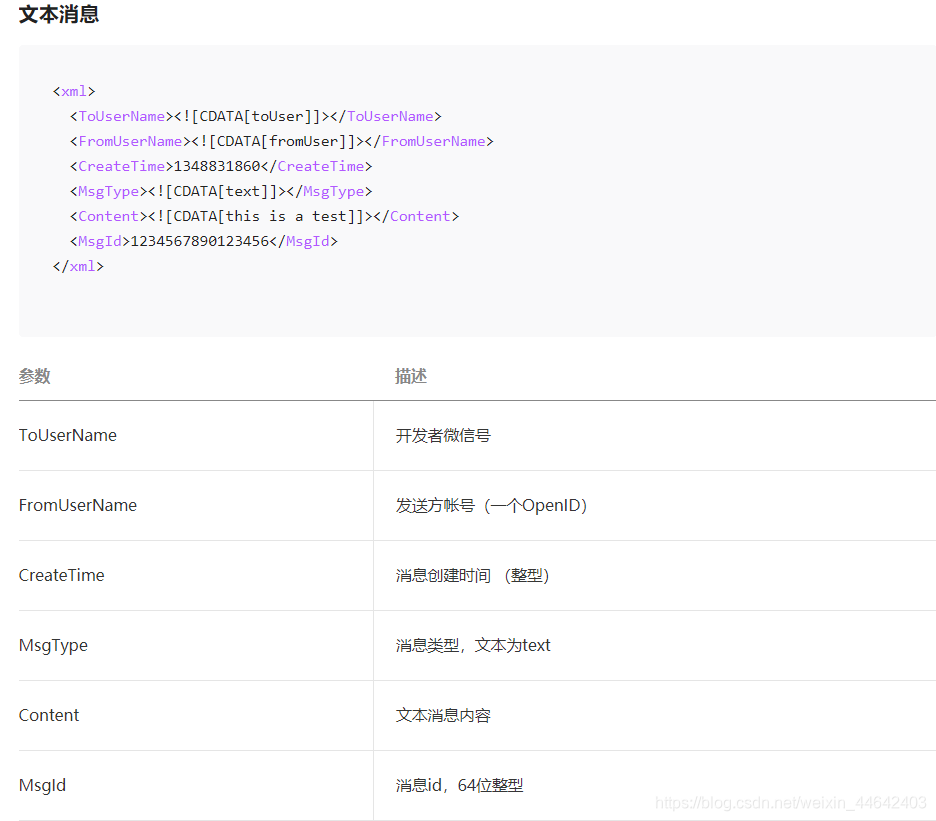
Task: Click the closing </xml> tag line
Action: (78, 266)
